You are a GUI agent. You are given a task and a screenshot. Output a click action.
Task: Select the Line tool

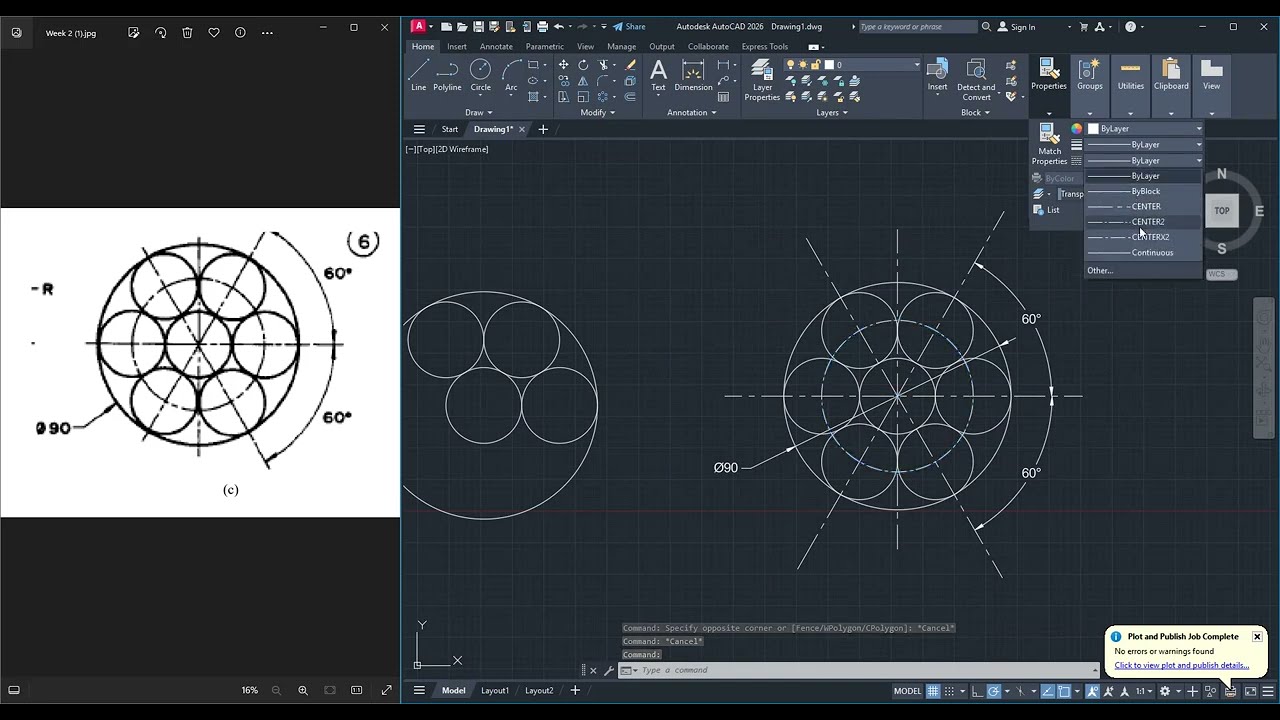coord(418,75)
